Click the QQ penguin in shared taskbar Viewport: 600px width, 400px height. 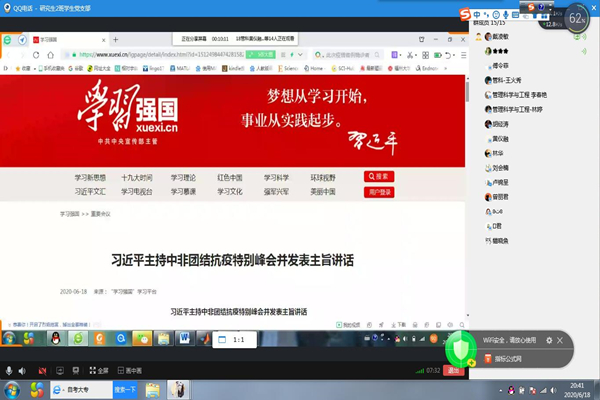[56, 338]
